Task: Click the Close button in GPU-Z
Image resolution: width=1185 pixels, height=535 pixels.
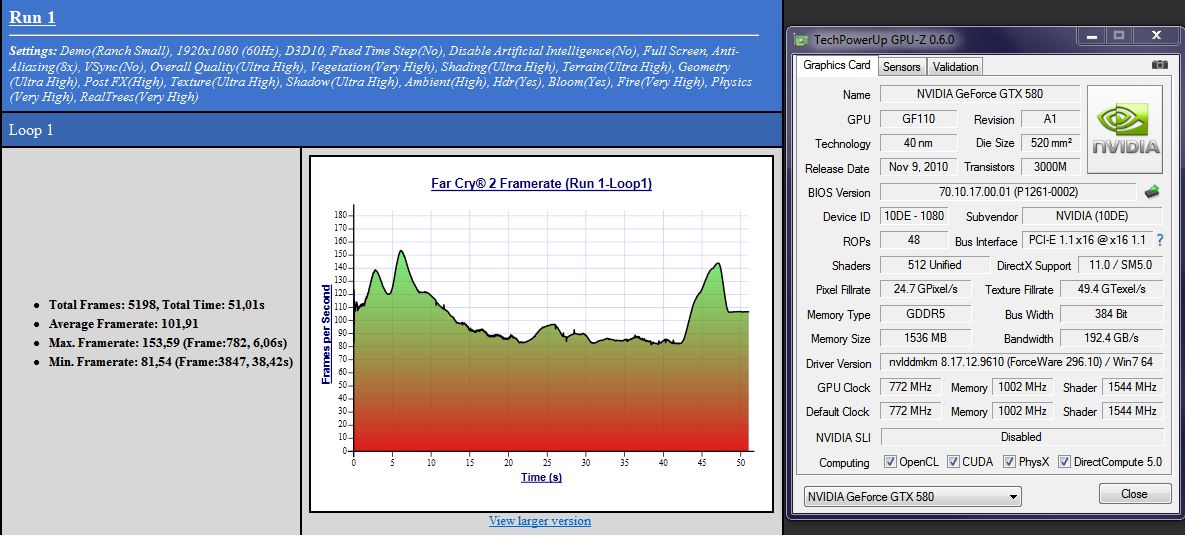Action: 1134,494
